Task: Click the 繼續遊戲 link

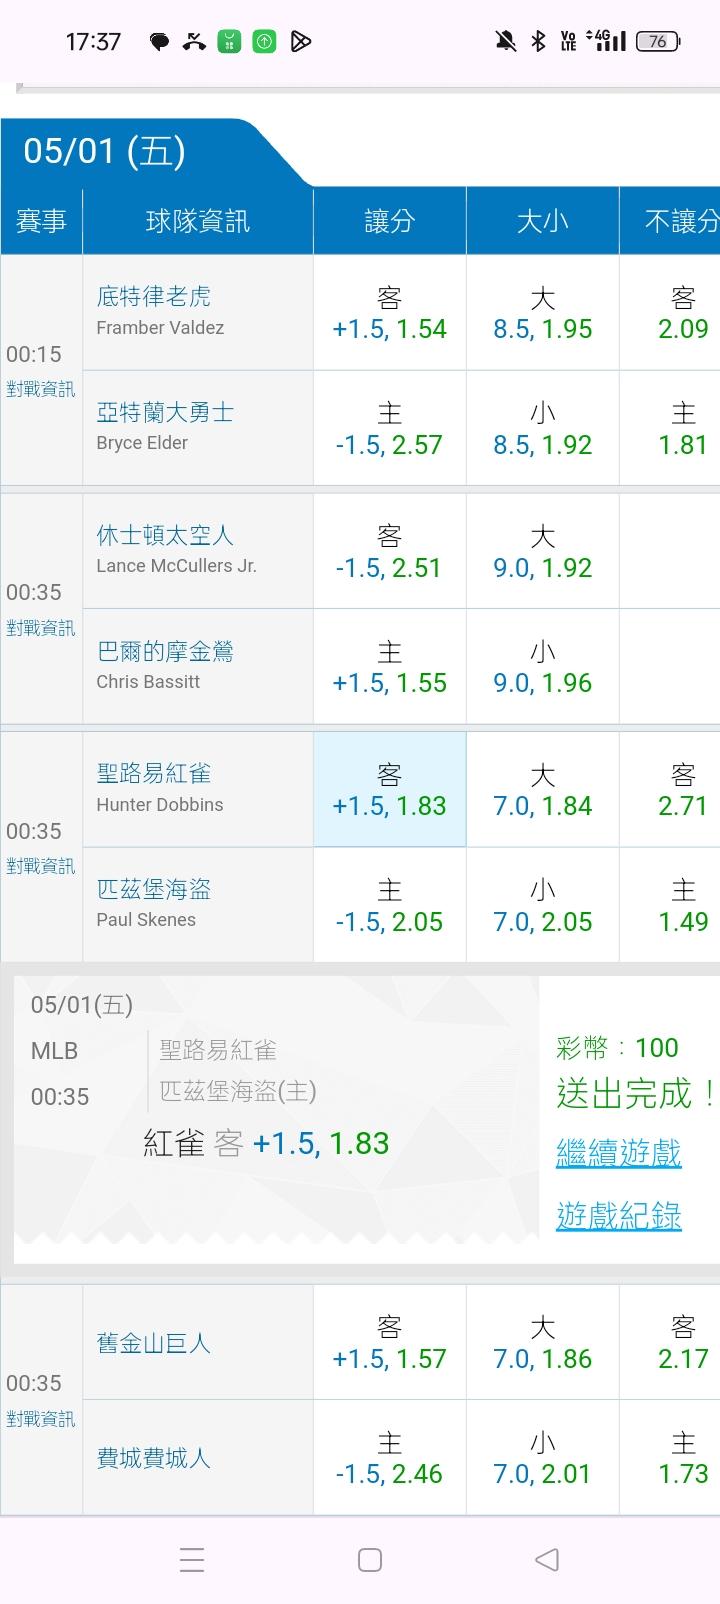Action: (618, 1153)
